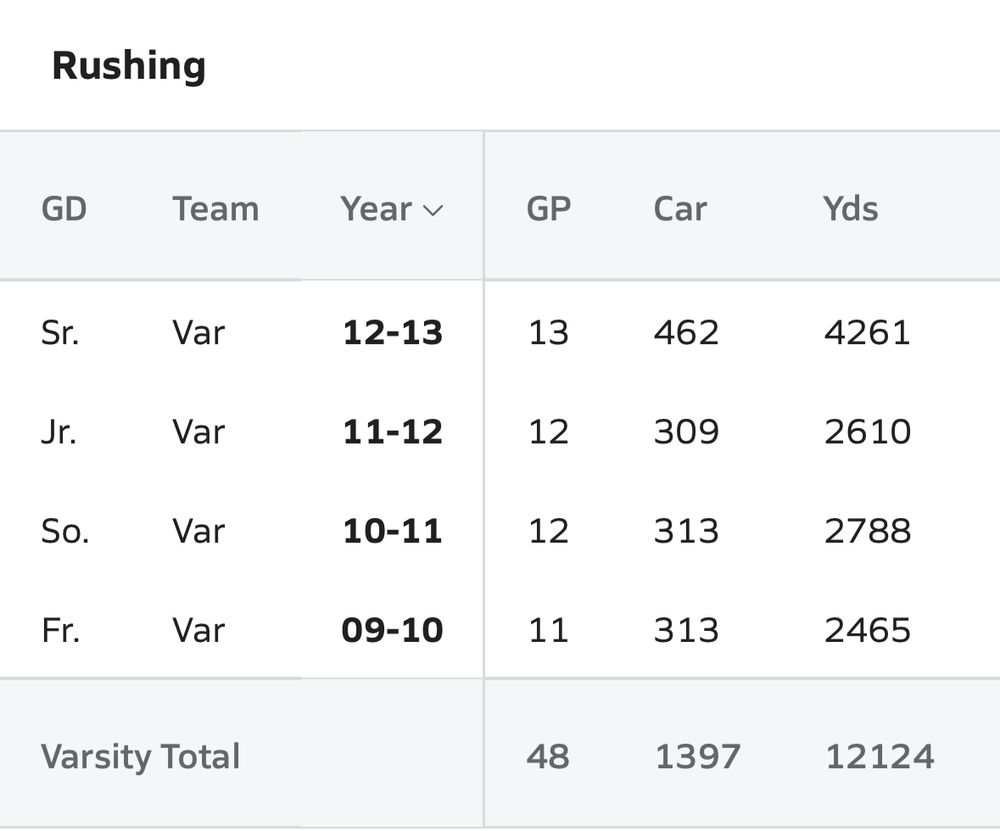Image resolution: width=1000 pixels, height=831 pixels.
Task: Select the Fr. varsity row
Action: click(x=60, y=630)
